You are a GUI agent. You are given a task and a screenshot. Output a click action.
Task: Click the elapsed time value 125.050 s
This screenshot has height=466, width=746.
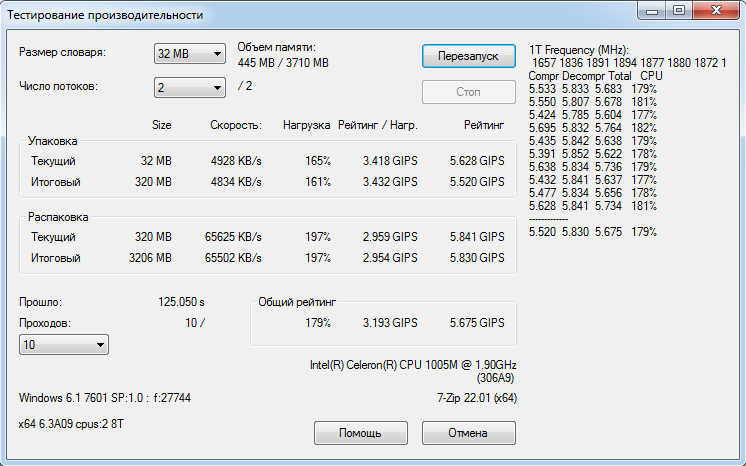[181, 301]
